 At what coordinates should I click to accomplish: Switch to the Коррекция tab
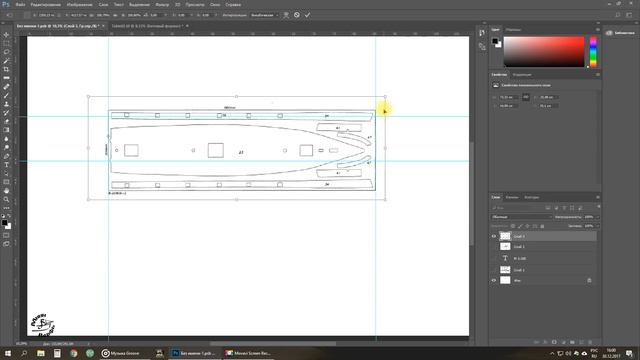point(522,75)
